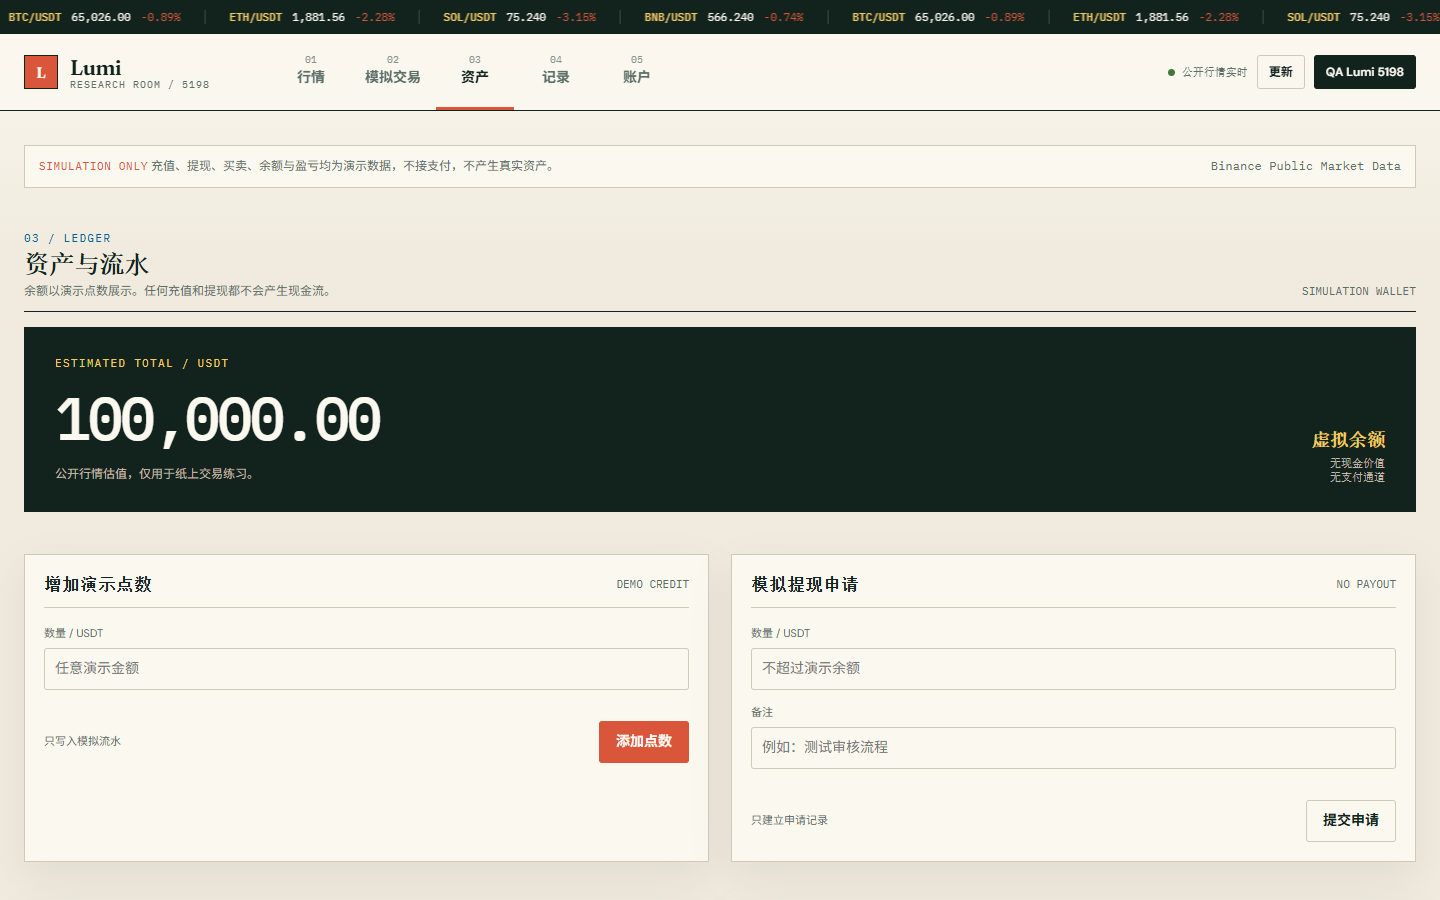Focus the 任意演示金额 amount field

(366, 669)
